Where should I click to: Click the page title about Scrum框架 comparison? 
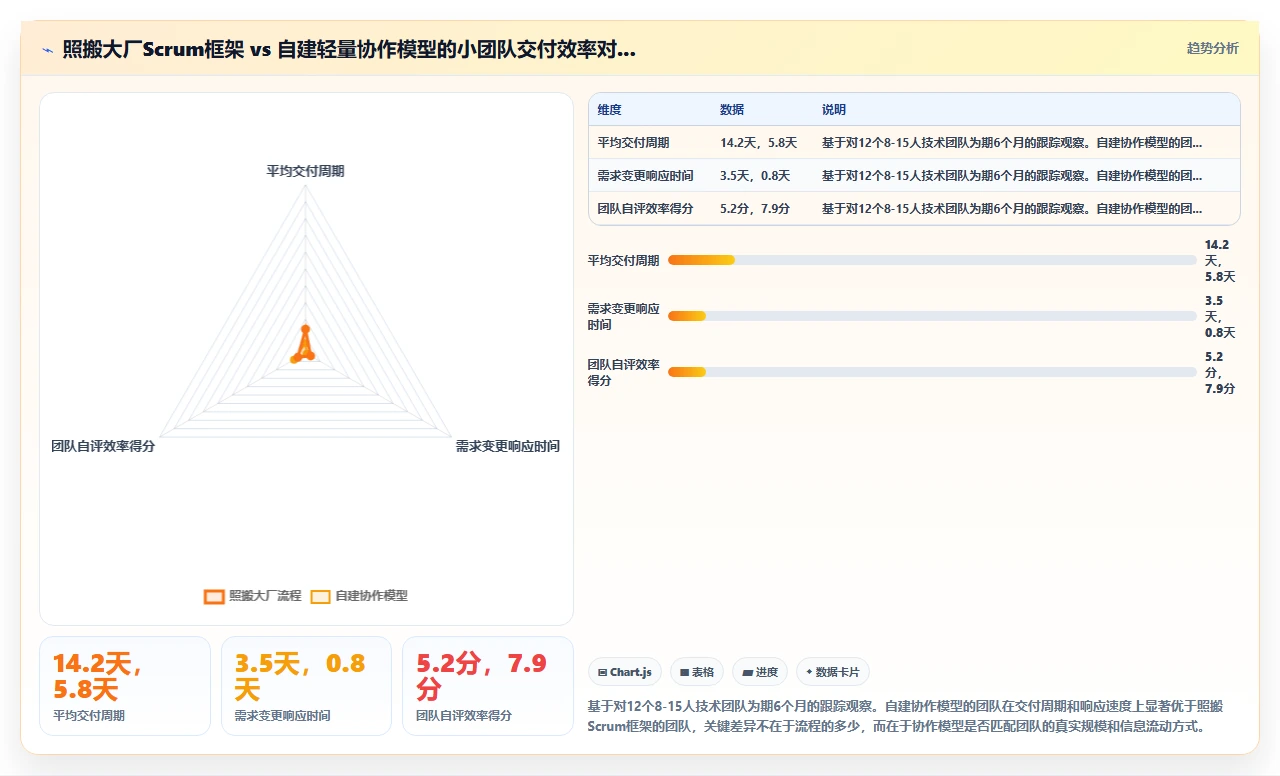click(x=349, y=49)
